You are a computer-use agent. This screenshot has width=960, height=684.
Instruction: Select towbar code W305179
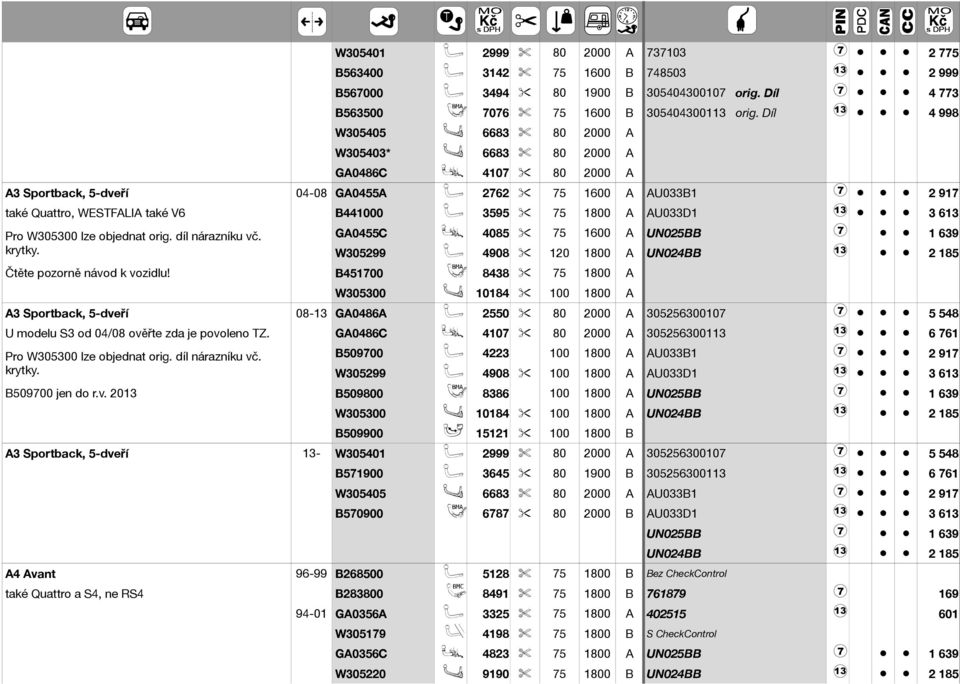[361, 634]
